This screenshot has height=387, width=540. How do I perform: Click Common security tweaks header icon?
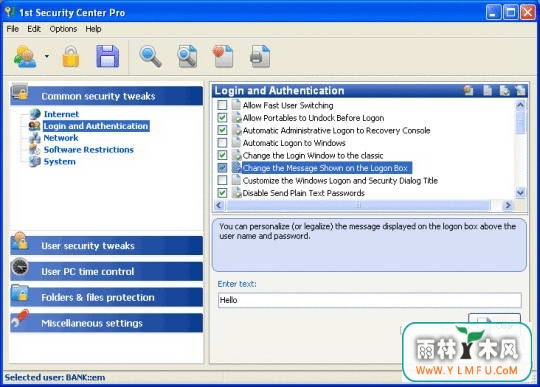(x=20, y=92)
